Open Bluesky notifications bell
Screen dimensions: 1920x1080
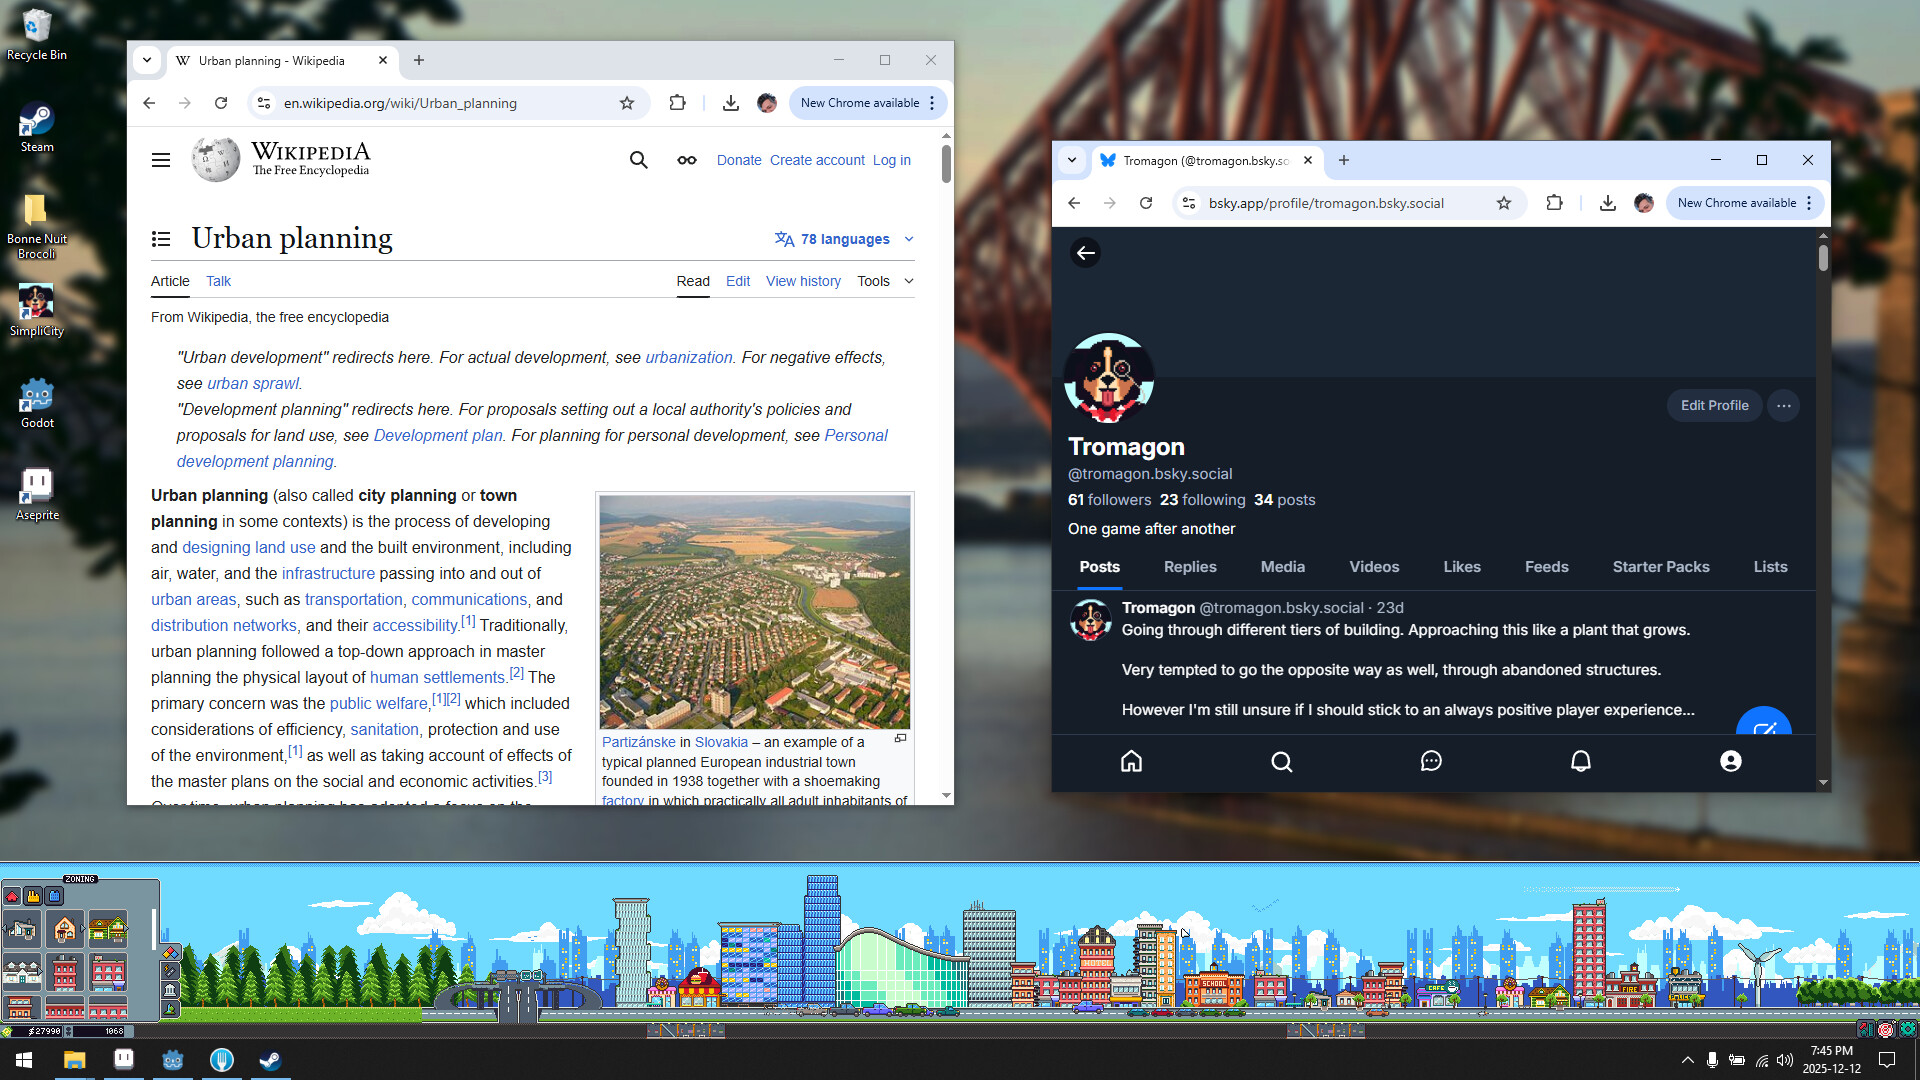click(1580, 761)
